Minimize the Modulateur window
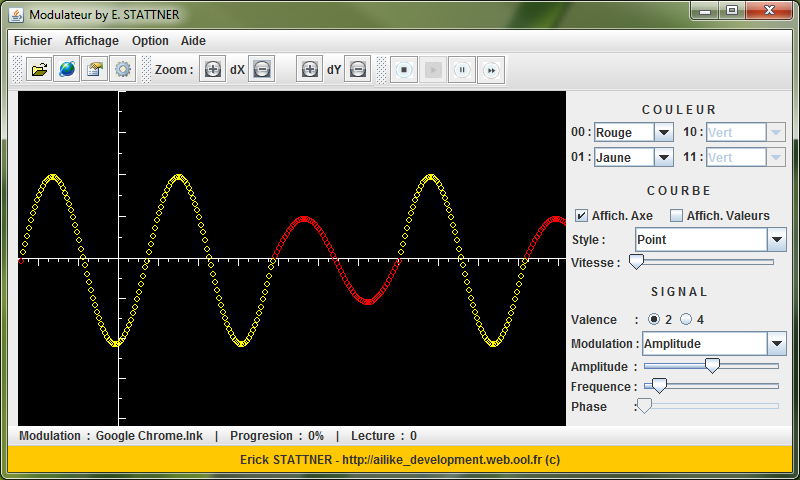Screen dimensions: 800x480 (x=705, y=11)
